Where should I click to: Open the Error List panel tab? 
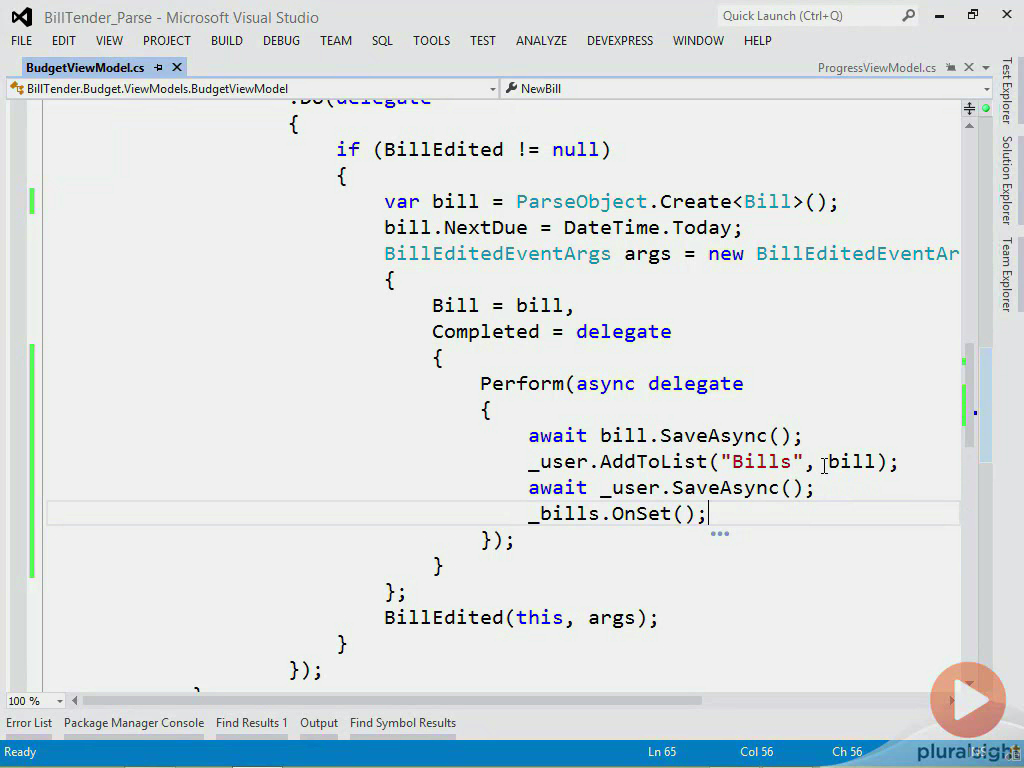[x=29, y=723]
